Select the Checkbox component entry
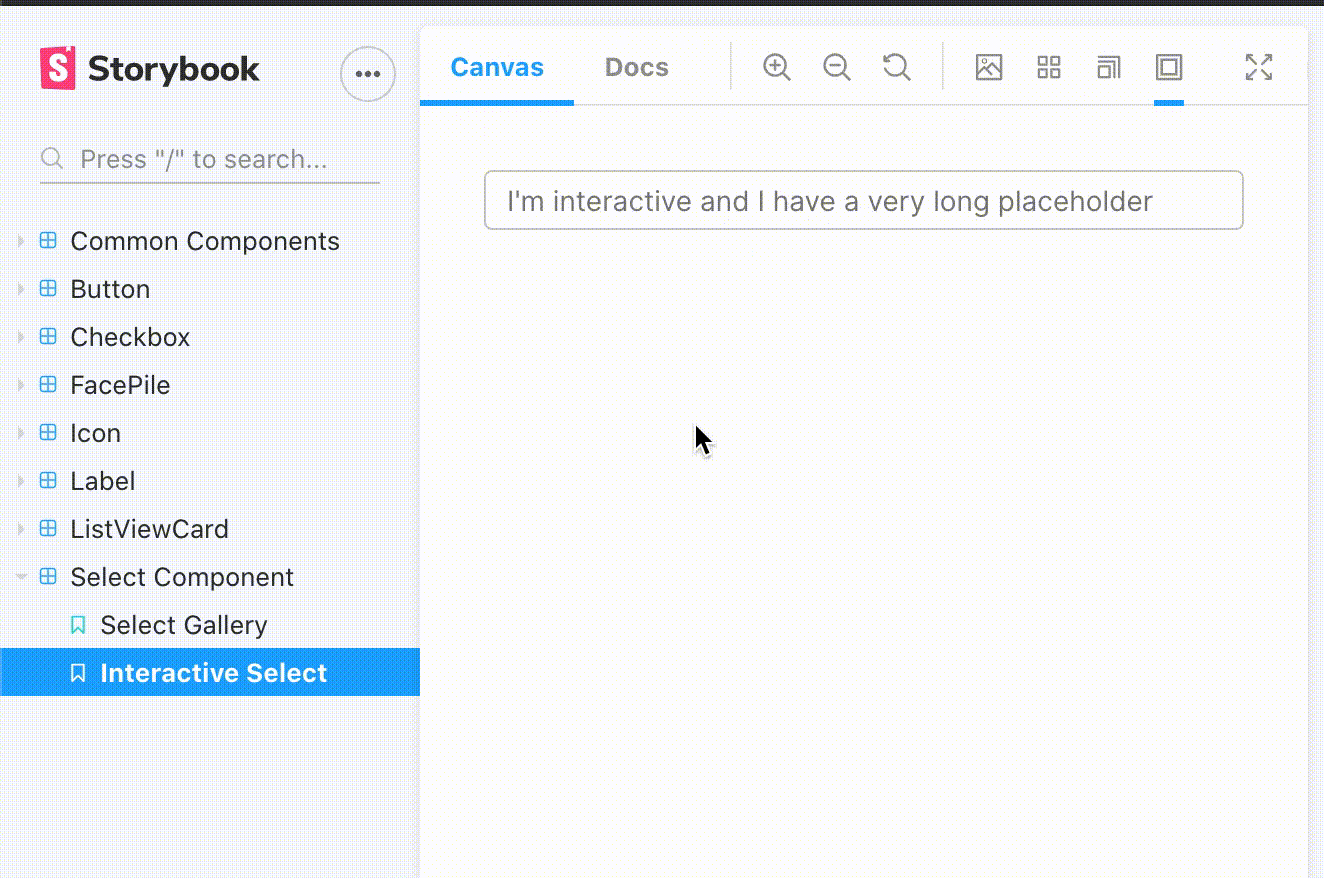Image resolution: width=1324 pixels, height=878 pixels. [x=130, y=337]
